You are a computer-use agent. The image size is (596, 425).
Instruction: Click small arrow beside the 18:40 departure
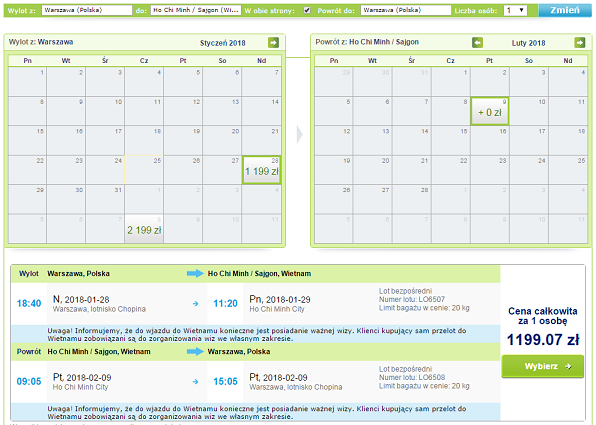[x=195, y=303]
